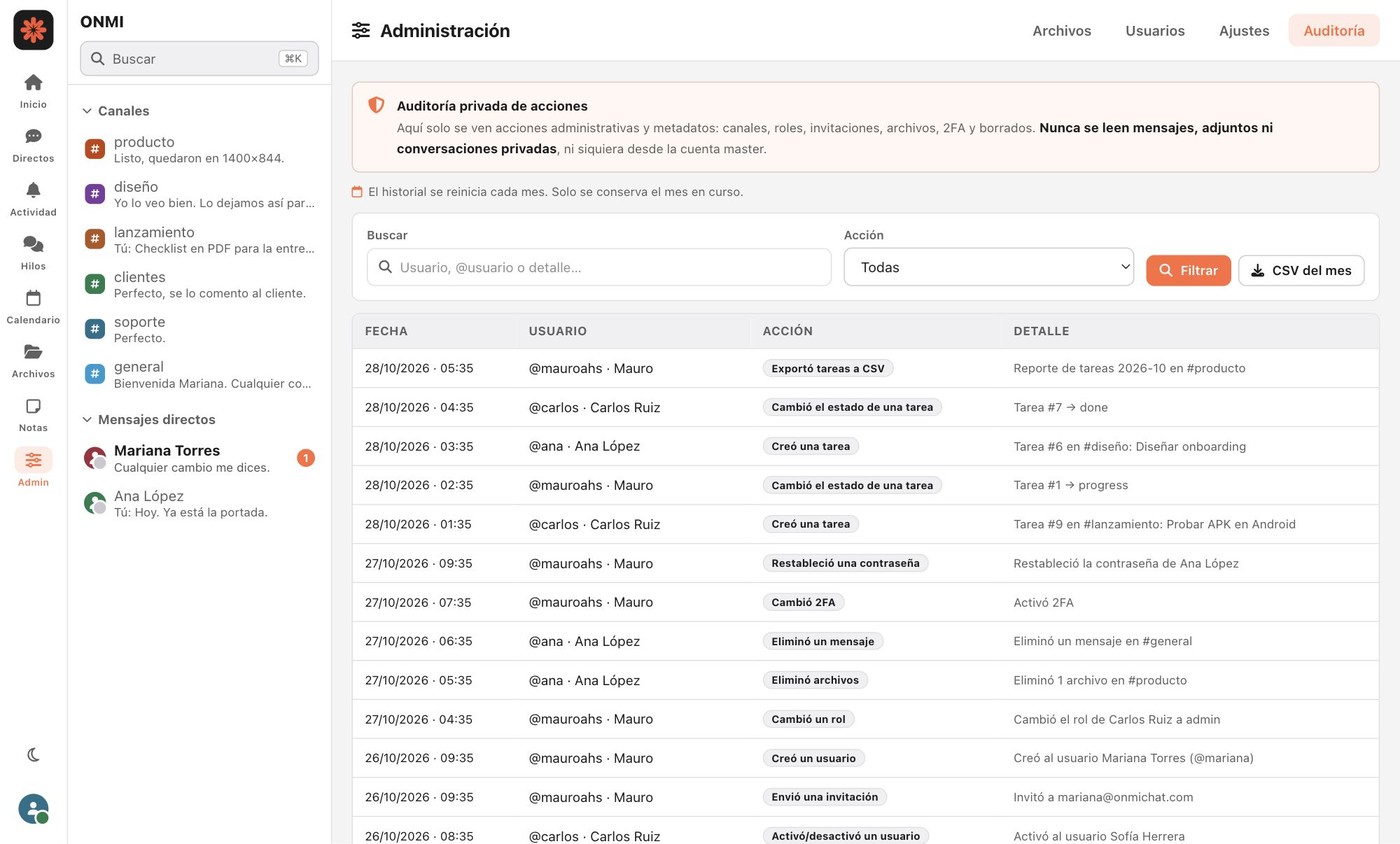Click the Cambió un rol tag
Image resolution: width=1400 pixels, height=844 pixels.
pyautogui.click(x=809, y=719)
